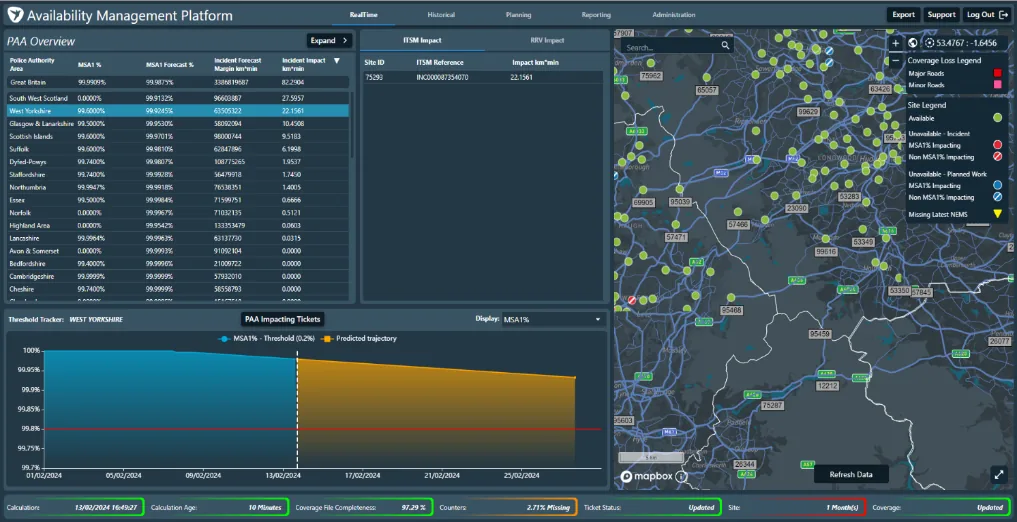This screenshot has height=522, width=1017.
Task: Click the sort triangle on Incident Impact column
Action: (337, 61)
